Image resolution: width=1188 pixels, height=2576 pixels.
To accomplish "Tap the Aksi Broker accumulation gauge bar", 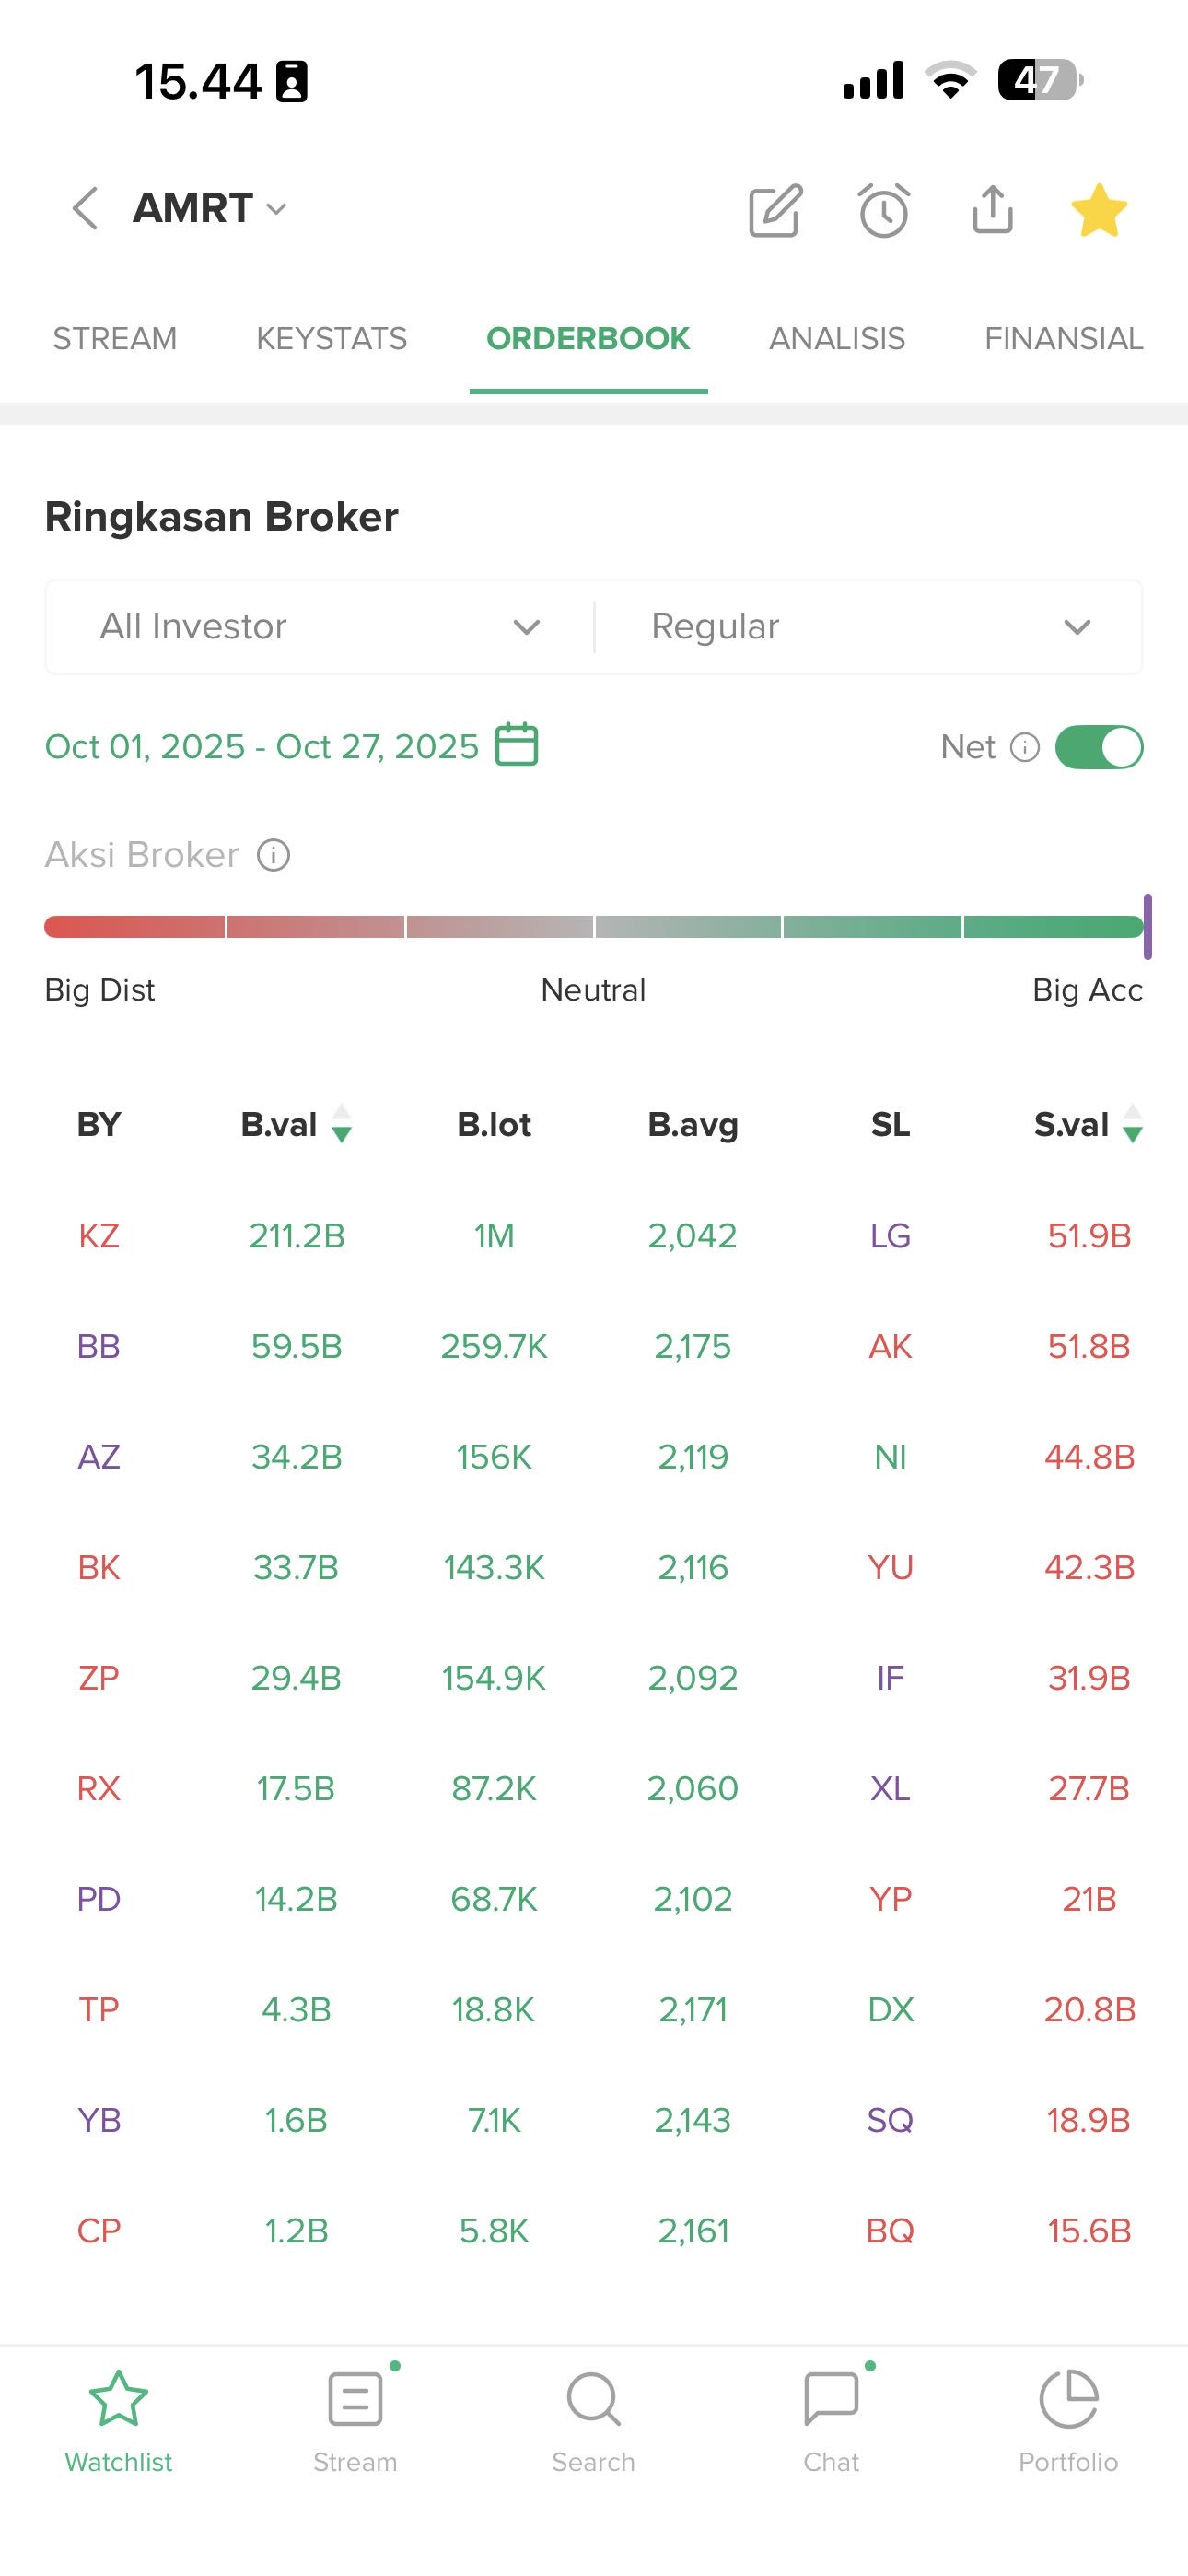I will [594, 927].
